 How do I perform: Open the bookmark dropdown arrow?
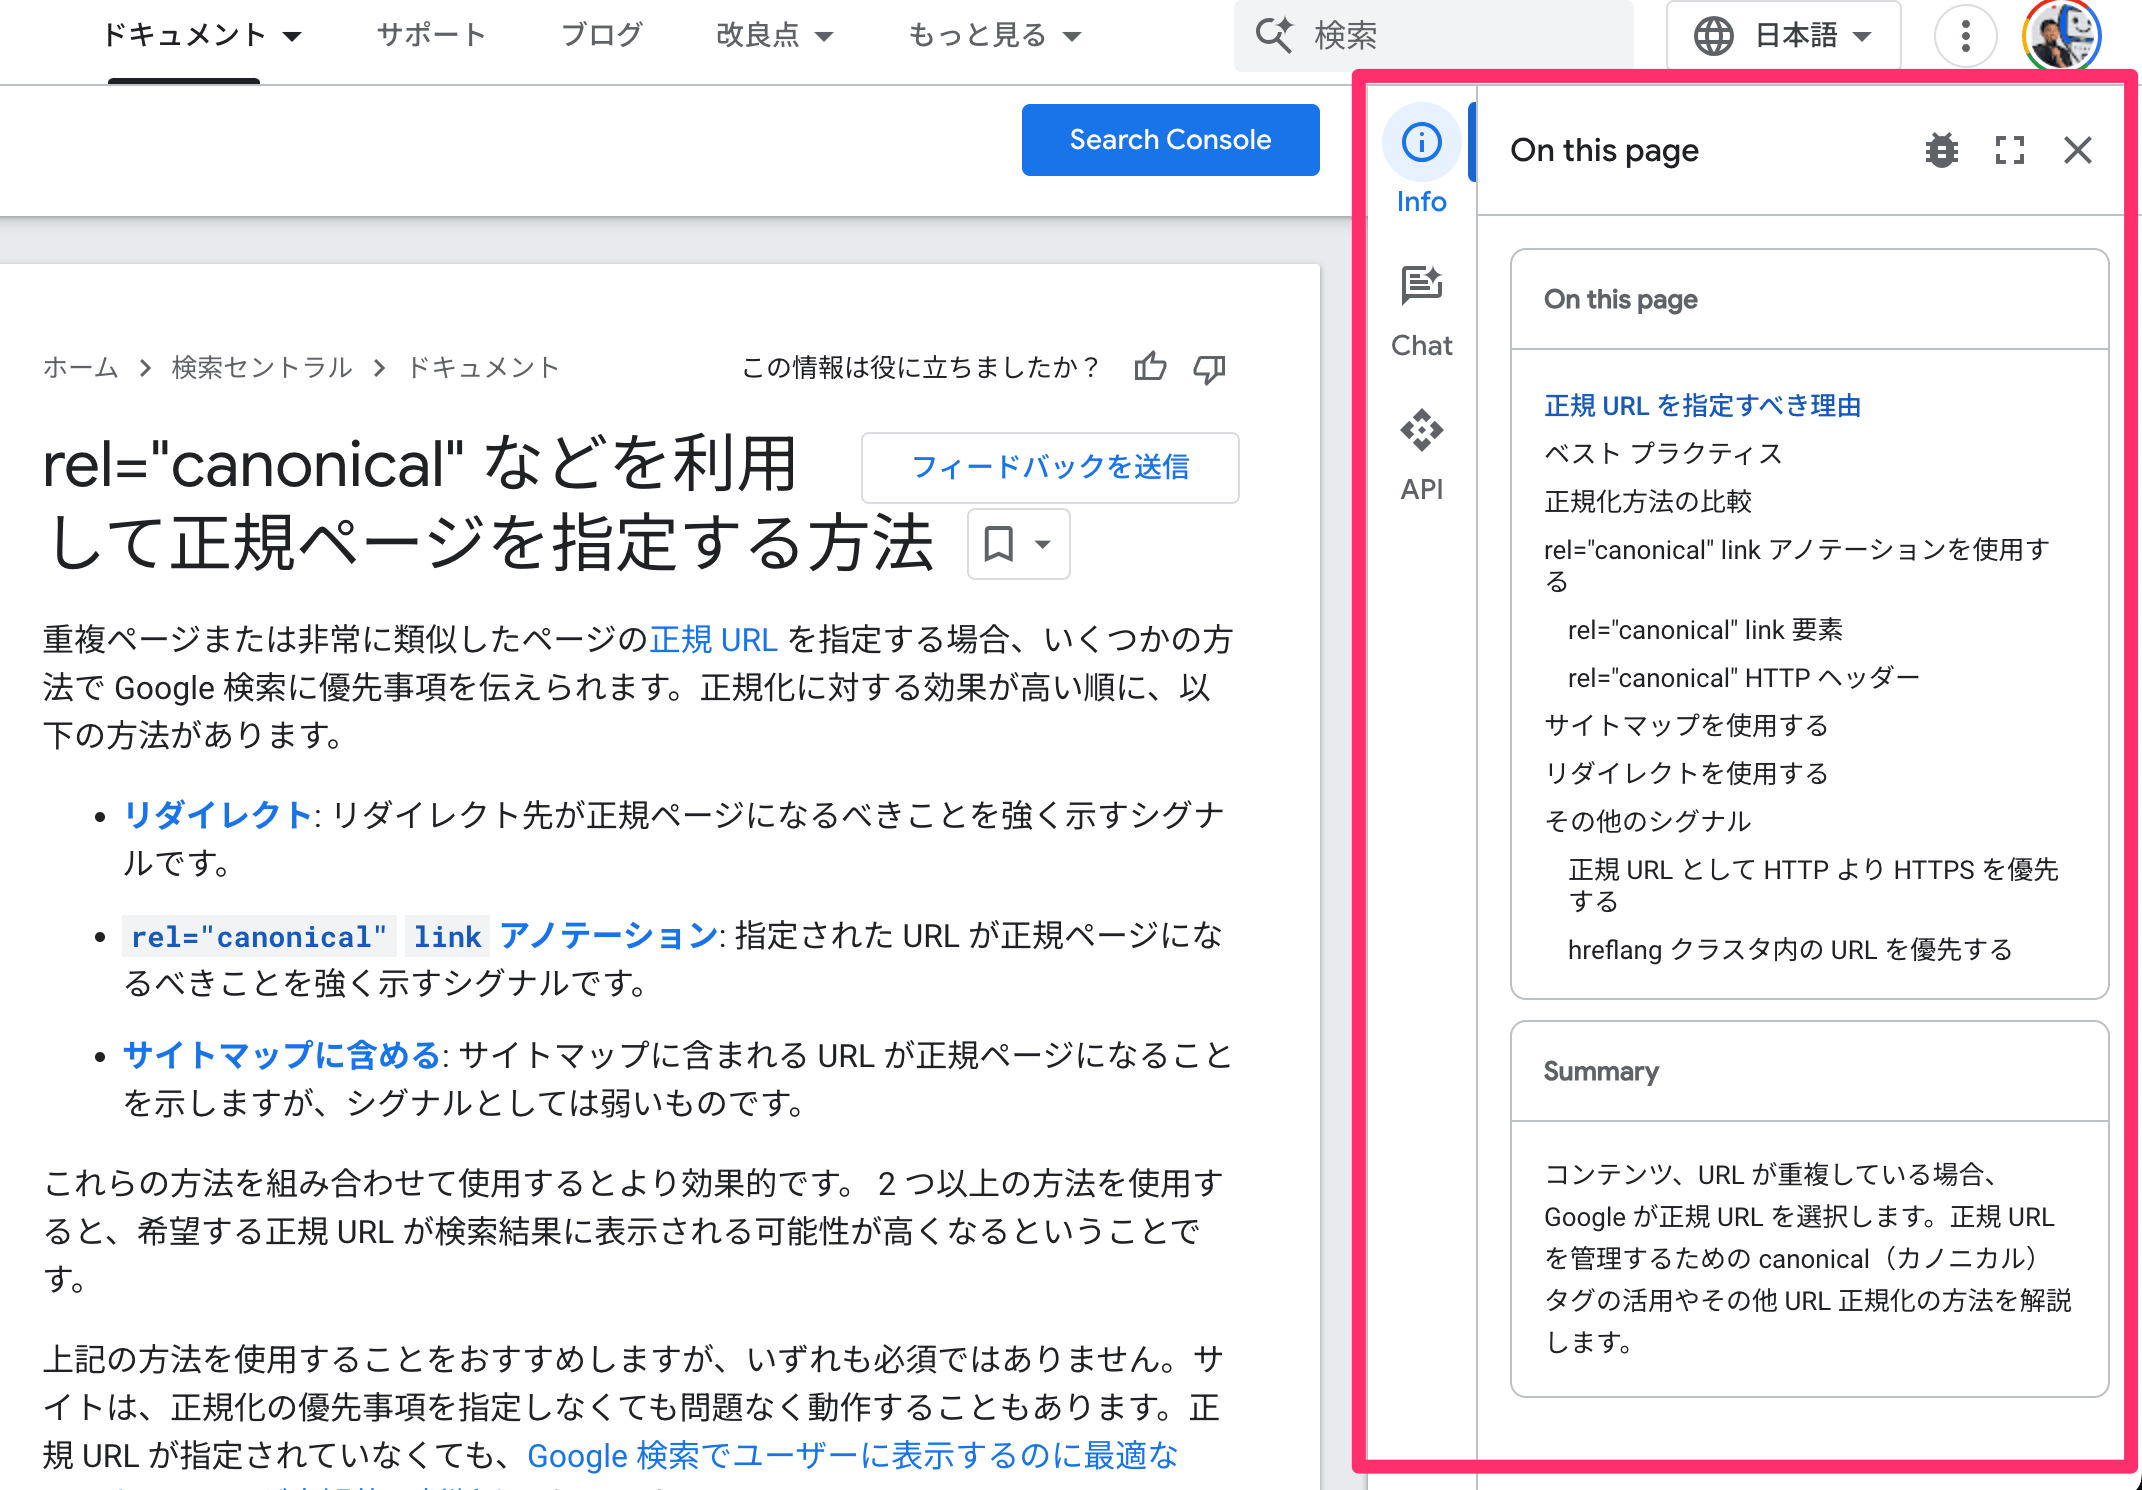(1042, 544)
